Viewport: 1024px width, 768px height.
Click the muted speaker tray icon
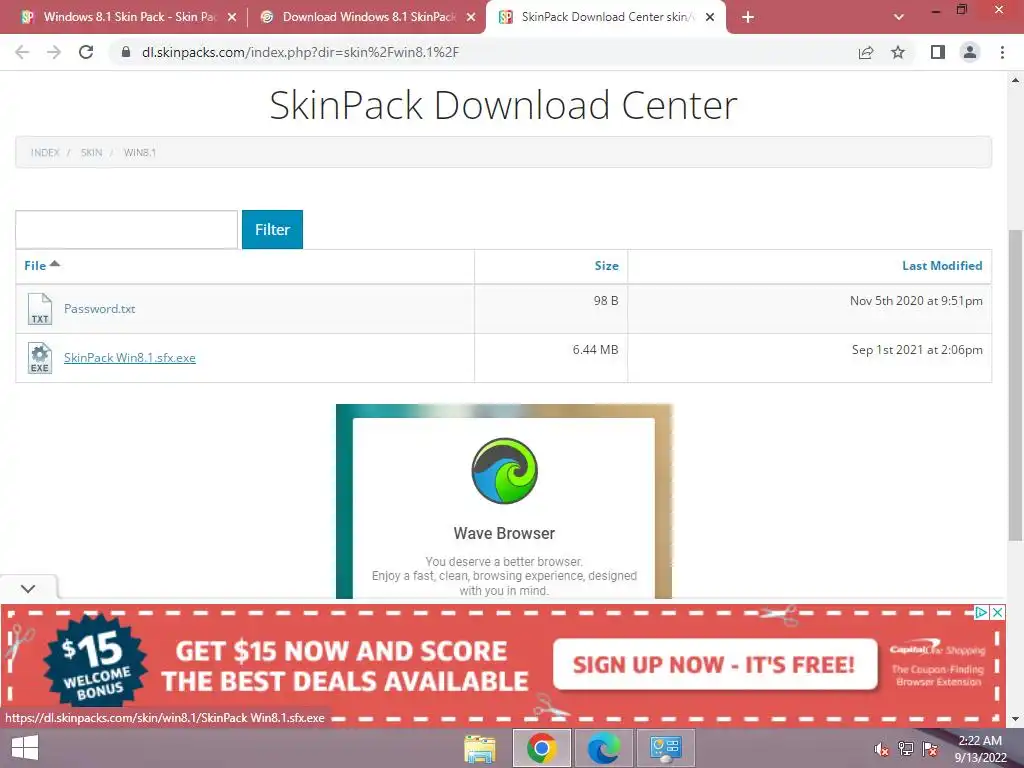point(882,749)
